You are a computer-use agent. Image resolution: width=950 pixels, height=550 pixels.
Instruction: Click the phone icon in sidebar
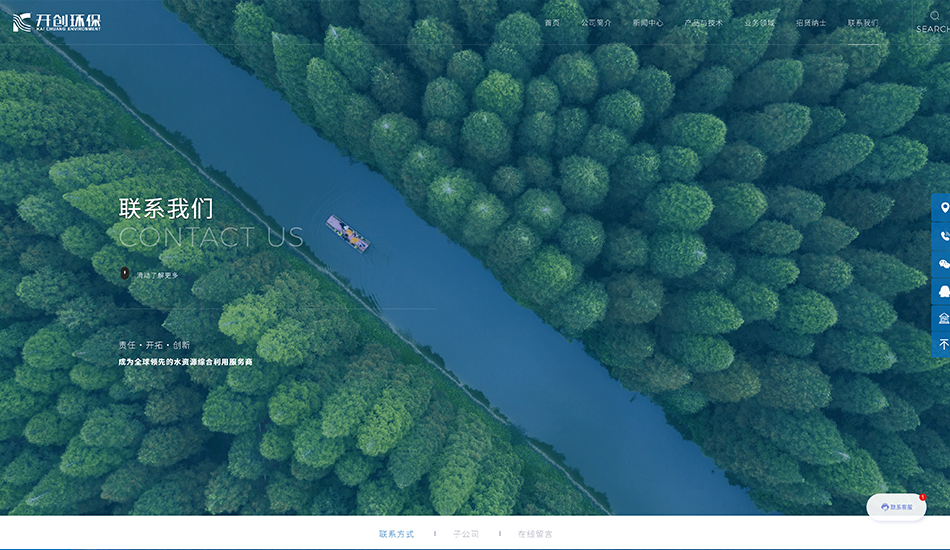[x=943, y=236]
